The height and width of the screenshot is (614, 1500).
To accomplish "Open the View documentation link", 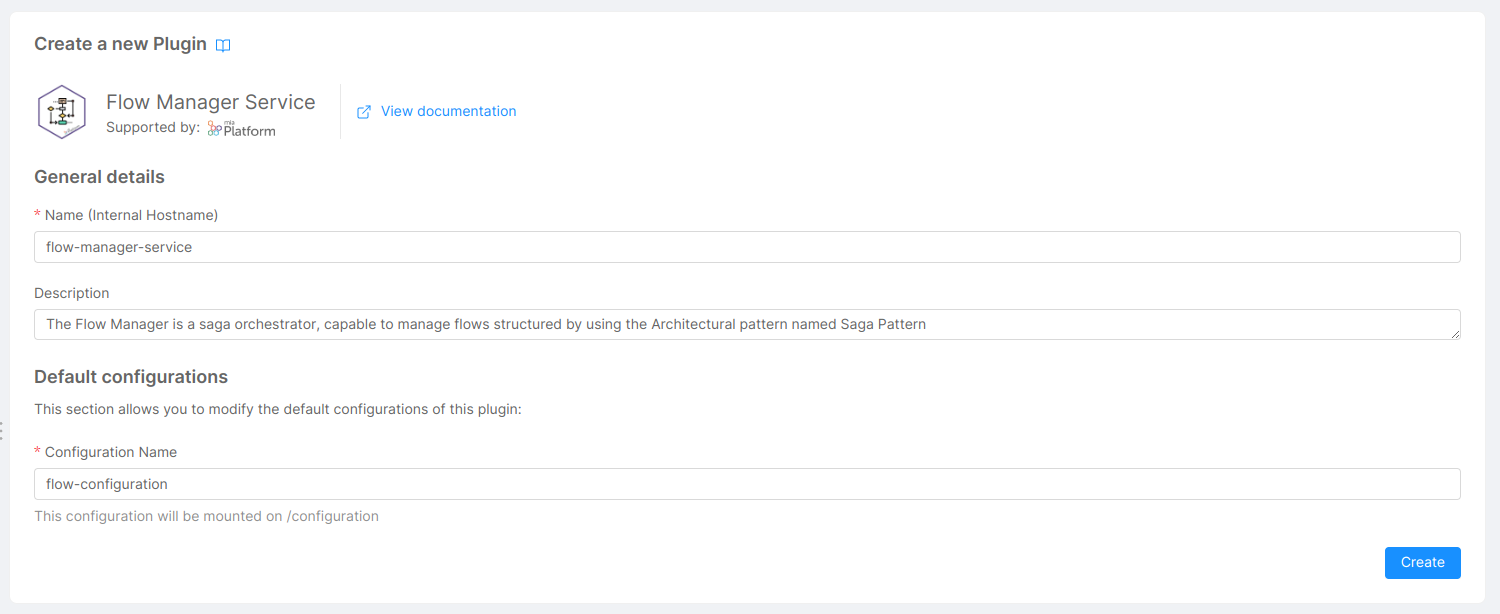I will pyautogui.click(x=448, y=111).
